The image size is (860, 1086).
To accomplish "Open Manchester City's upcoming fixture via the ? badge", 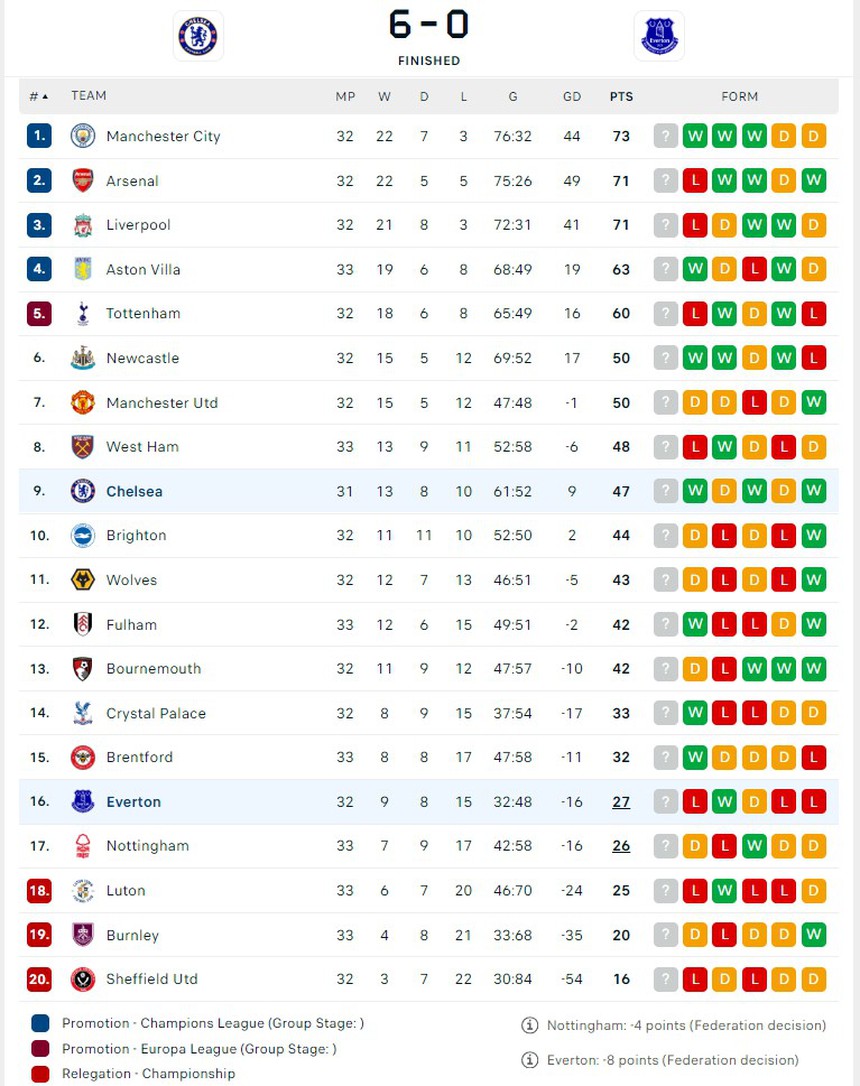I will pos(665,136).
